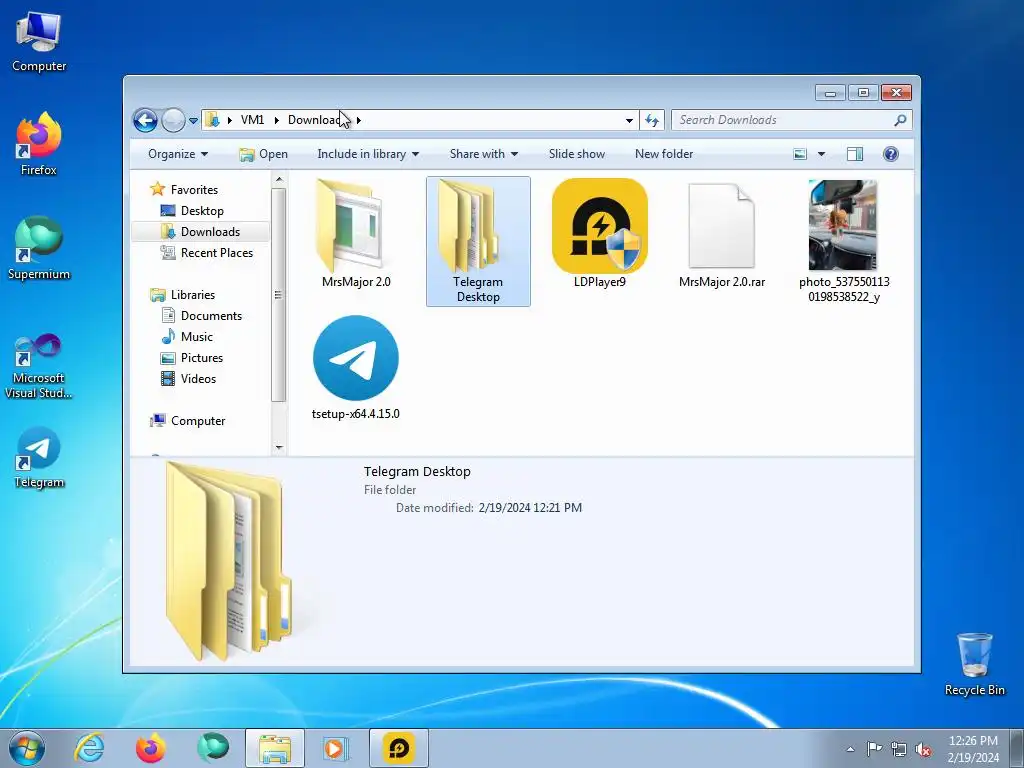Click VM1 in the address breadcrumb
The width and height of the screenshot is (1024, 768).
pyautogui.click(x=252, y=120)
